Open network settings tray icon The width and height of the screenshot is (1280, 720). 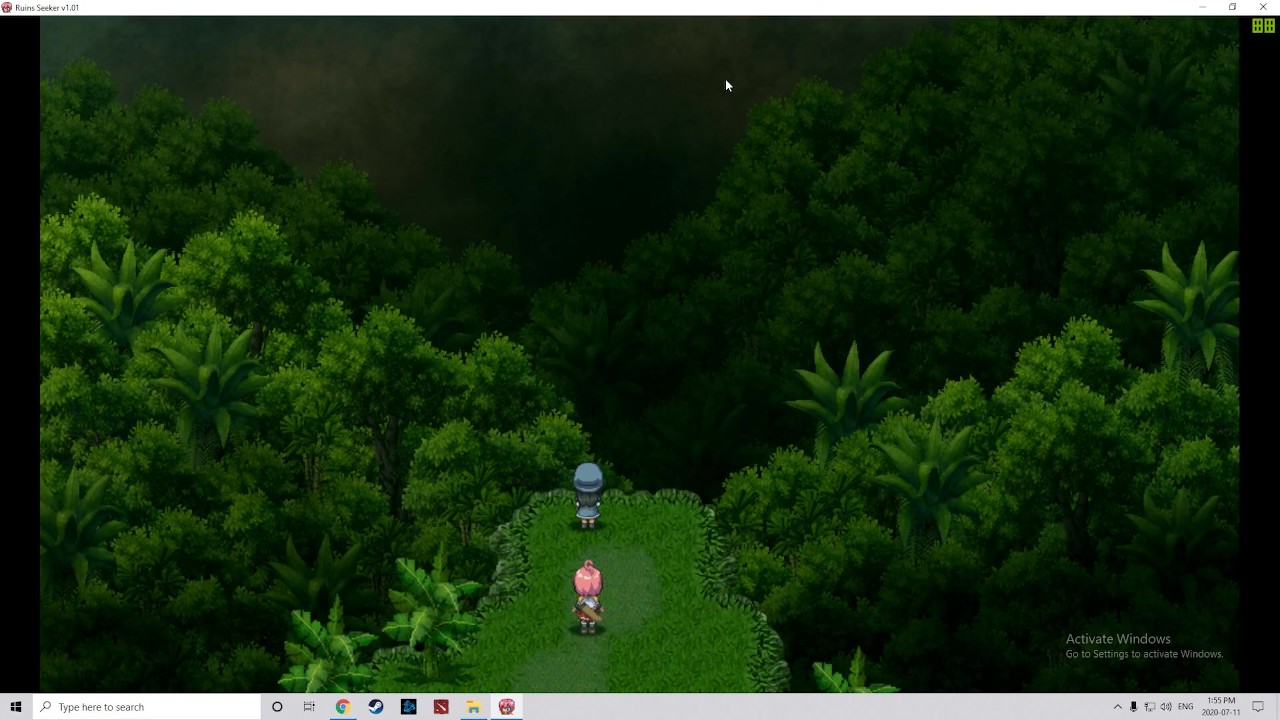(1150, 707)
